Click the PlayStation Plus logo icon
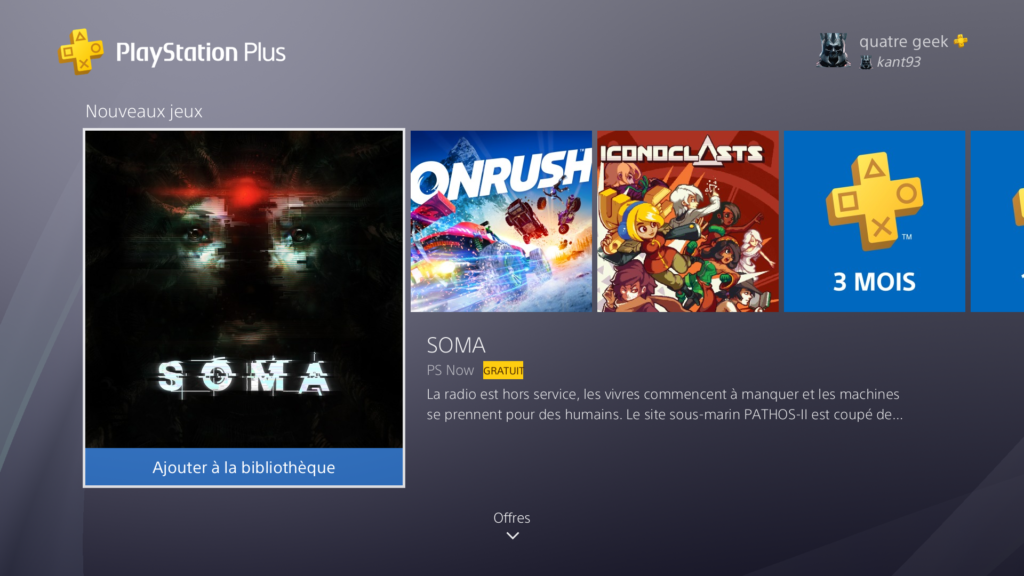Screen dimensions: 1024x576 pyautogui.click(x=81, y=51)
